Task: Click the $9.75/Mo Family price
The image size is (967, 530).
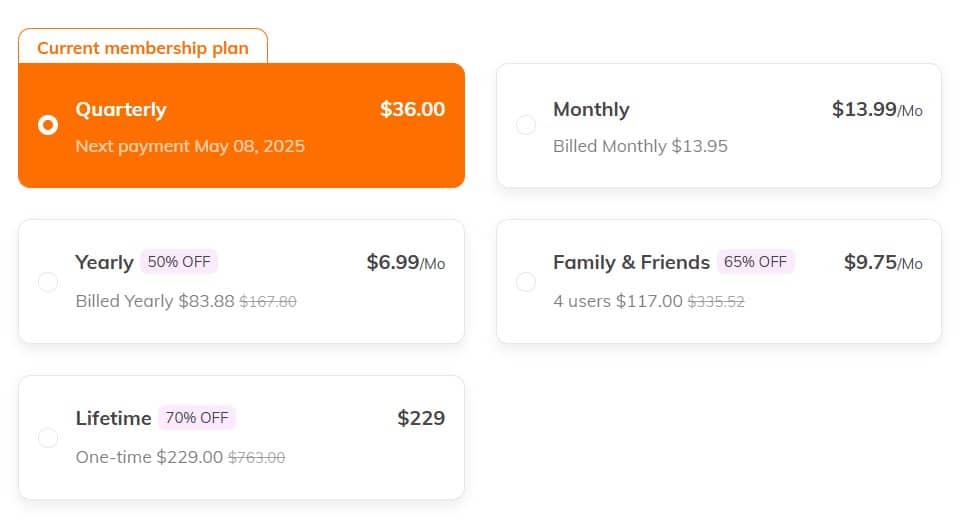Action: (882, 262)
